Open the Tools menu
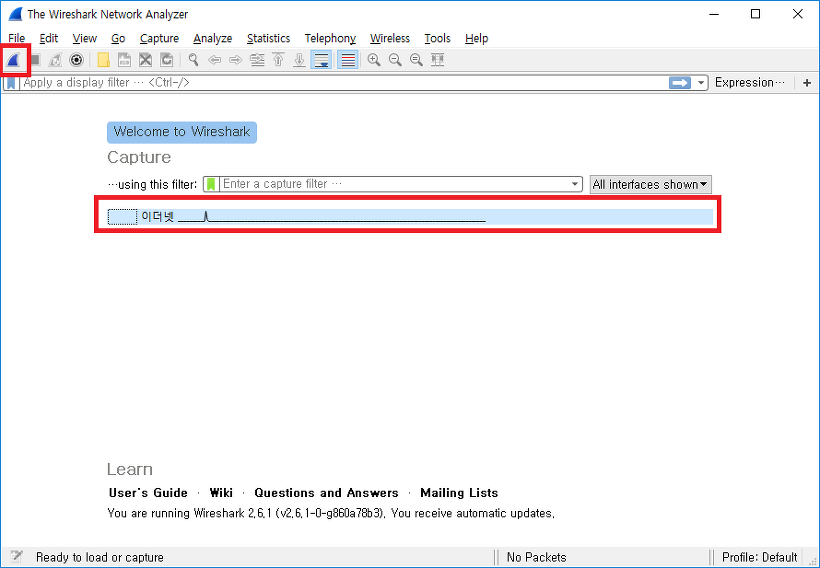820x568 pixels. click(x=437, y=38)
